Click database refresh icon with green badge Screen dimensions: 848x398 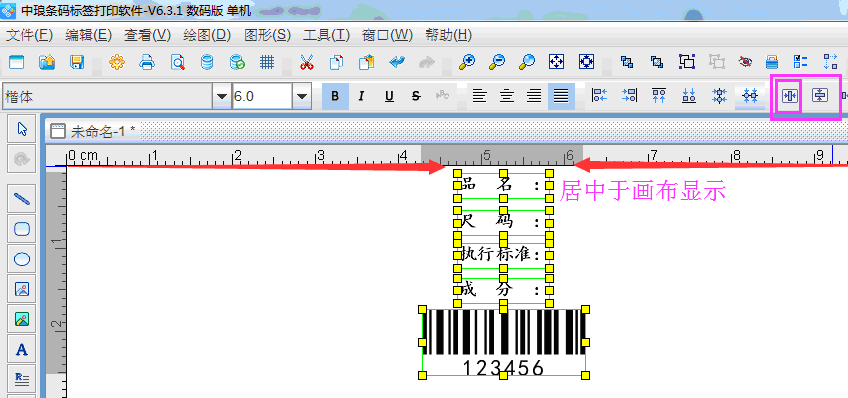(237, 63)
